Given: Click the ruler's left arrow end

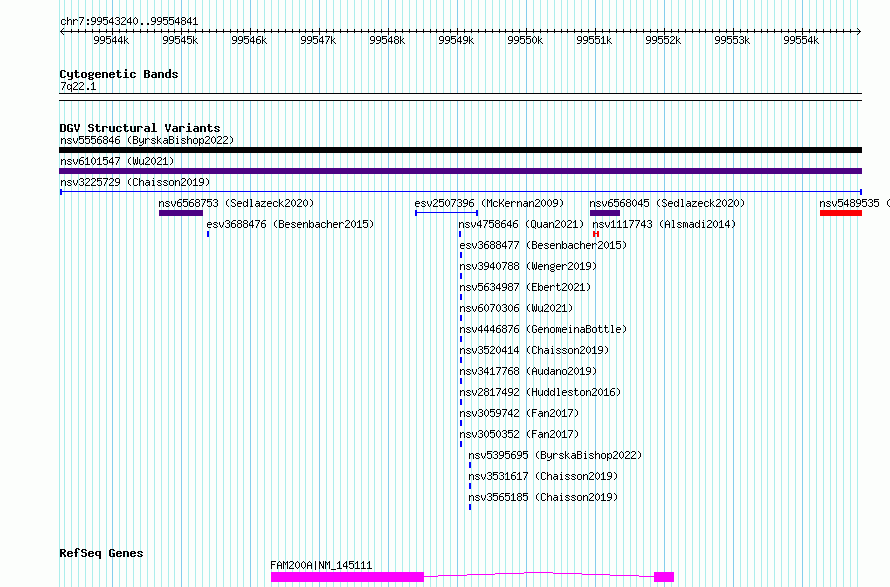Looking at the screenshot, I should point(62,32).
